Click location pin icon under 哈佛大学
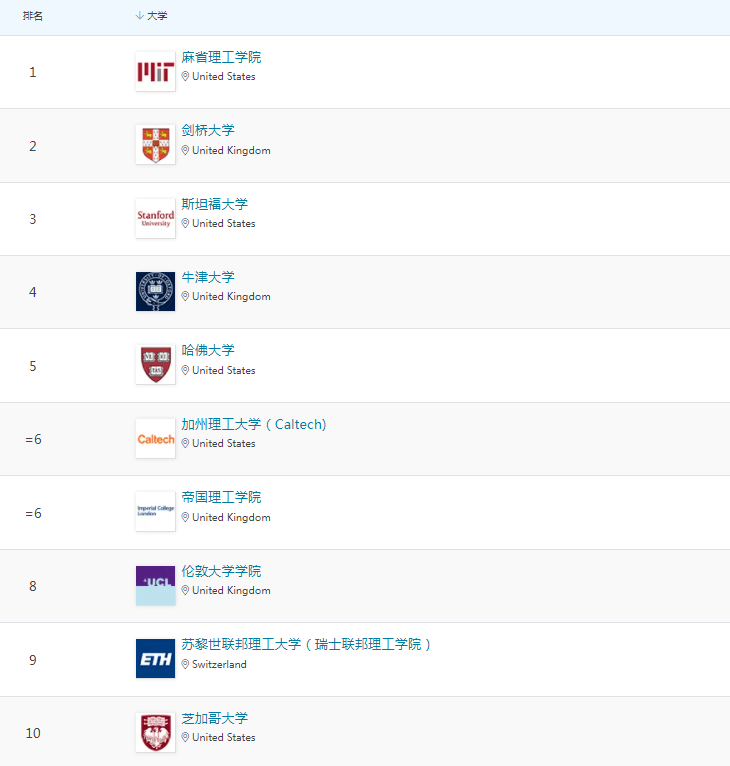Image resolution: width=730 pixels, height=766 pixels. 185,370
